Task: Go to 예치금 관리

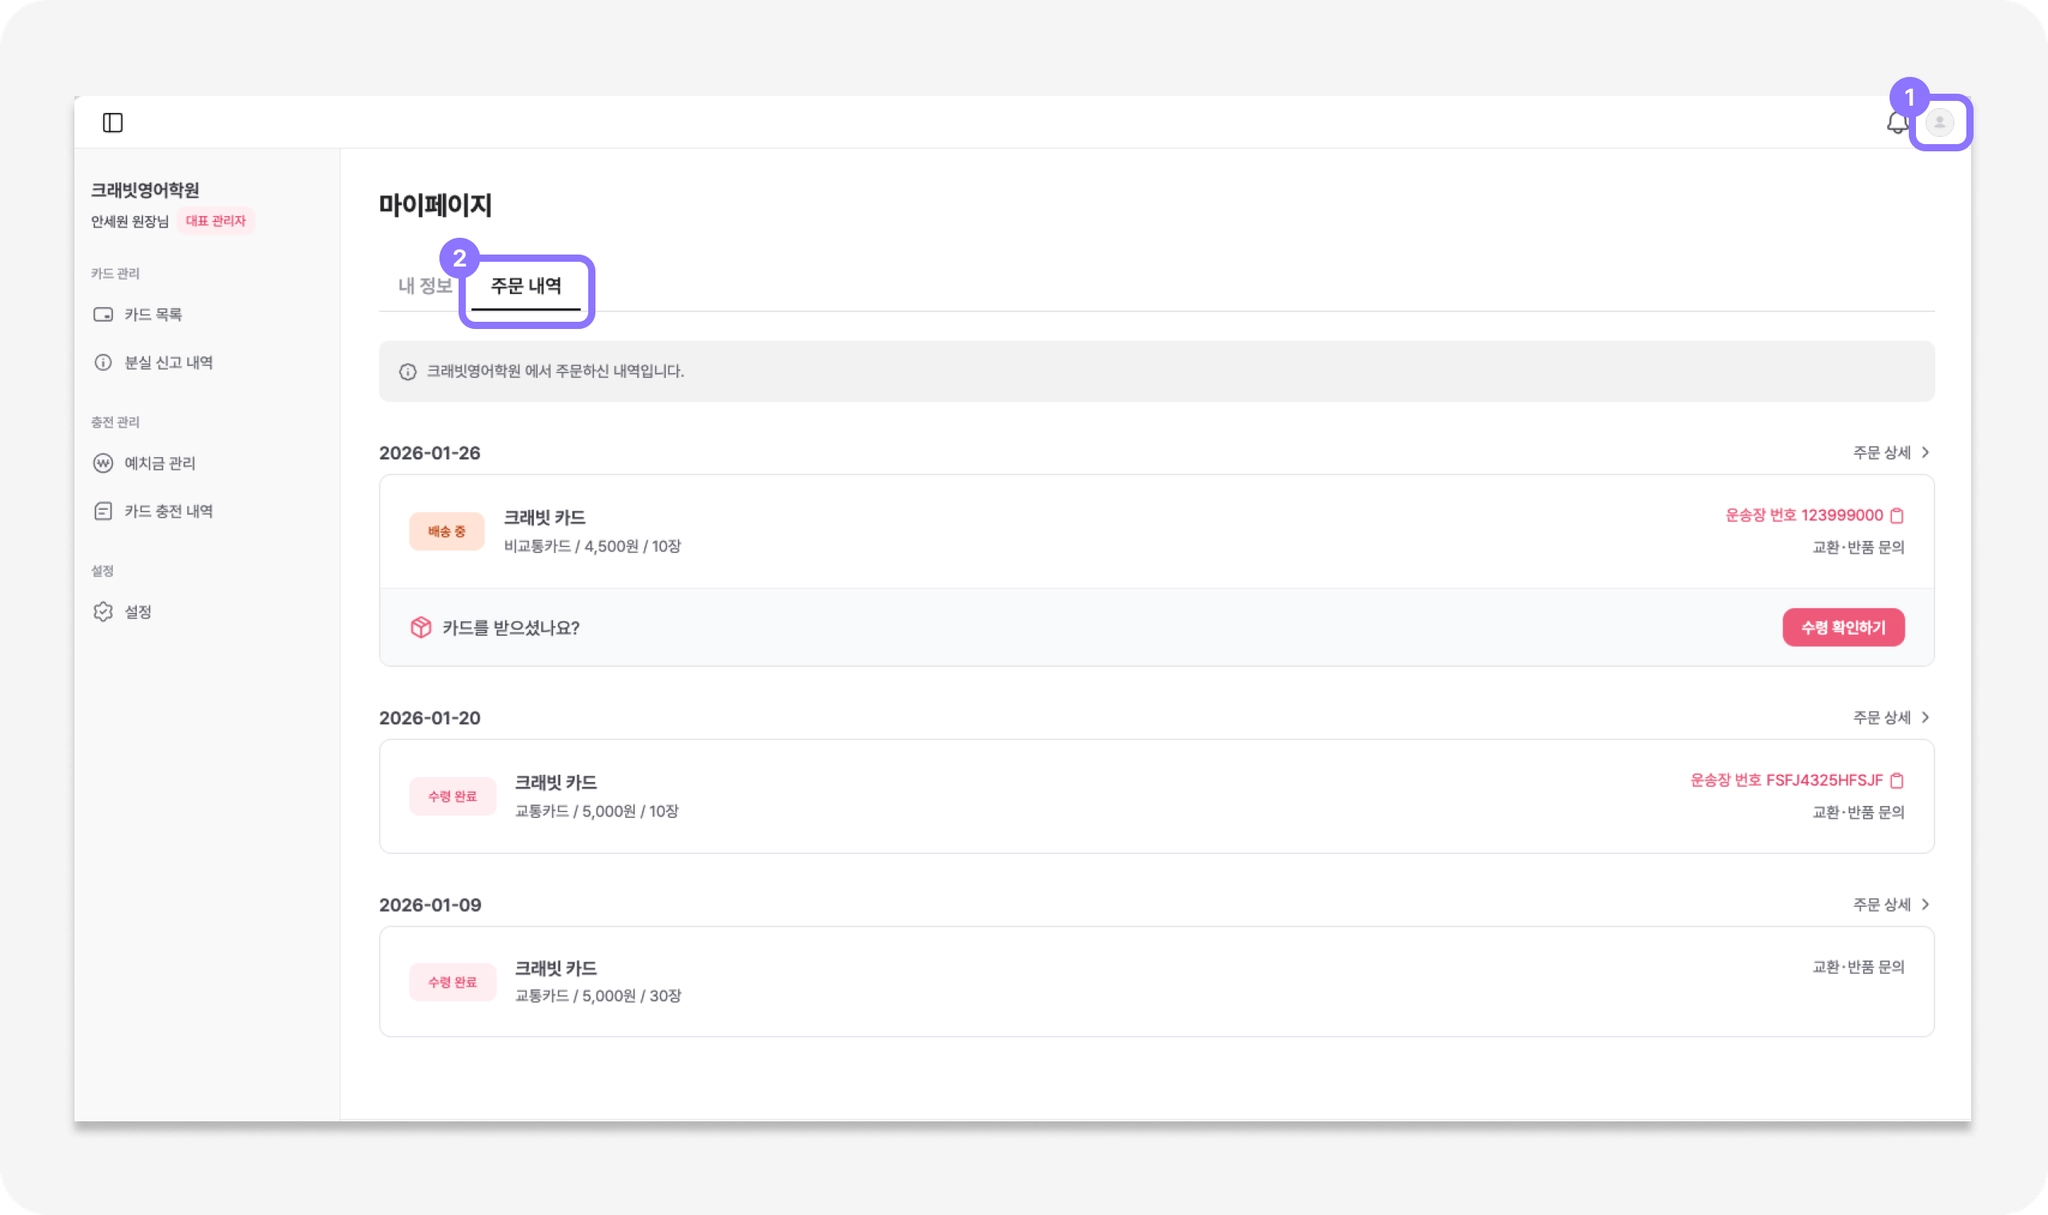Action: (x=159, y=464)
